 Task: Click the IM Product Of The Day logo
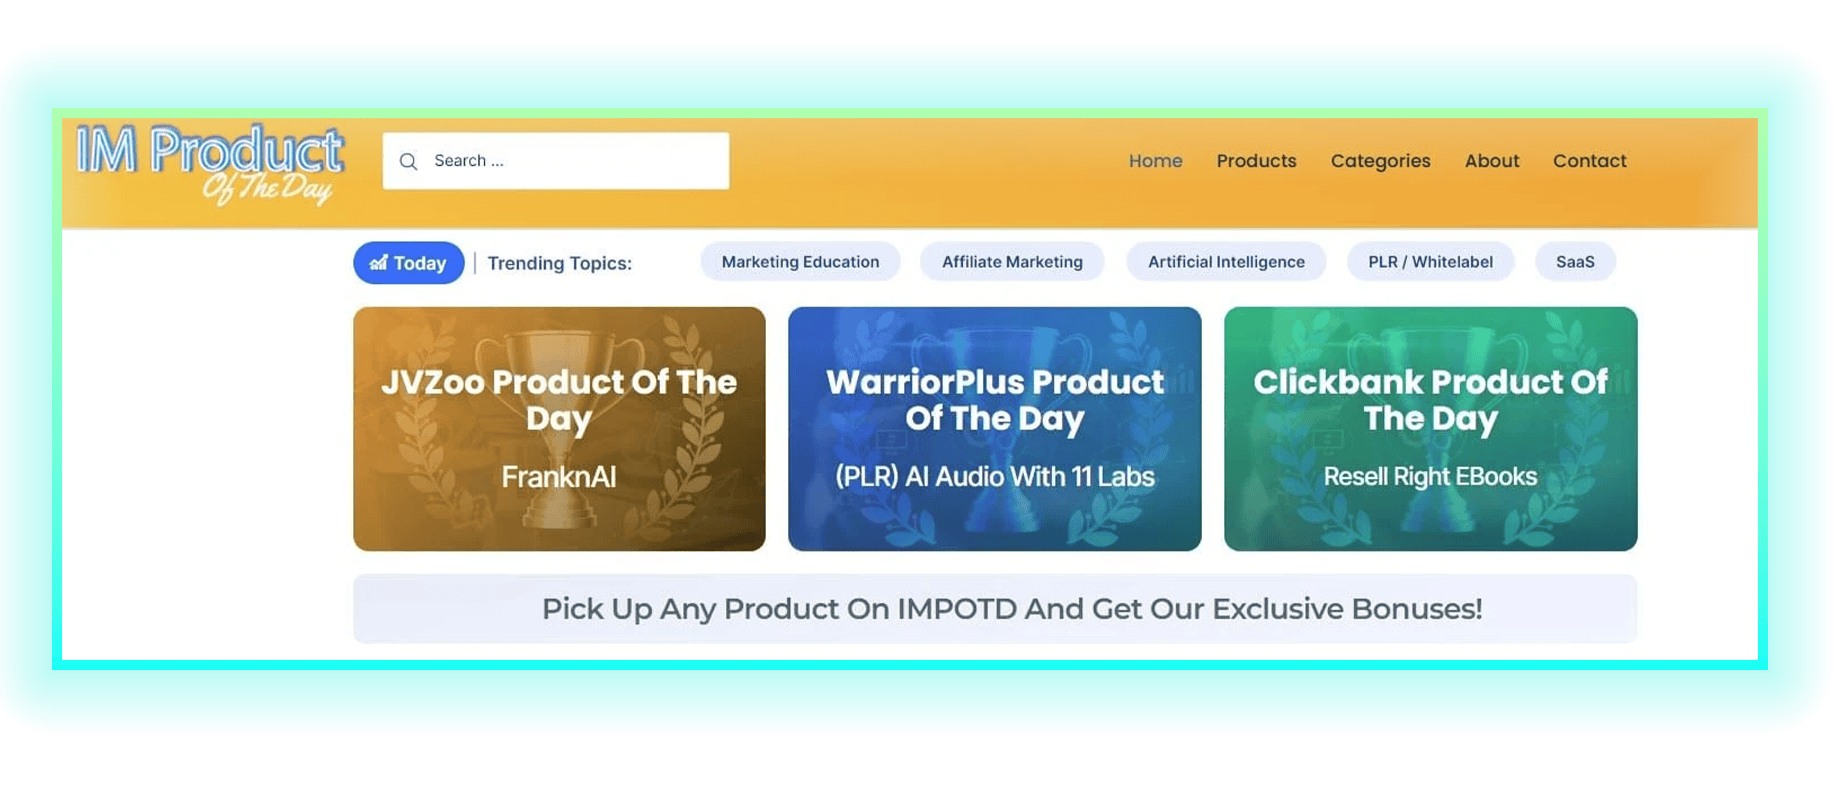pyautogui.click(x=210, y=164)
